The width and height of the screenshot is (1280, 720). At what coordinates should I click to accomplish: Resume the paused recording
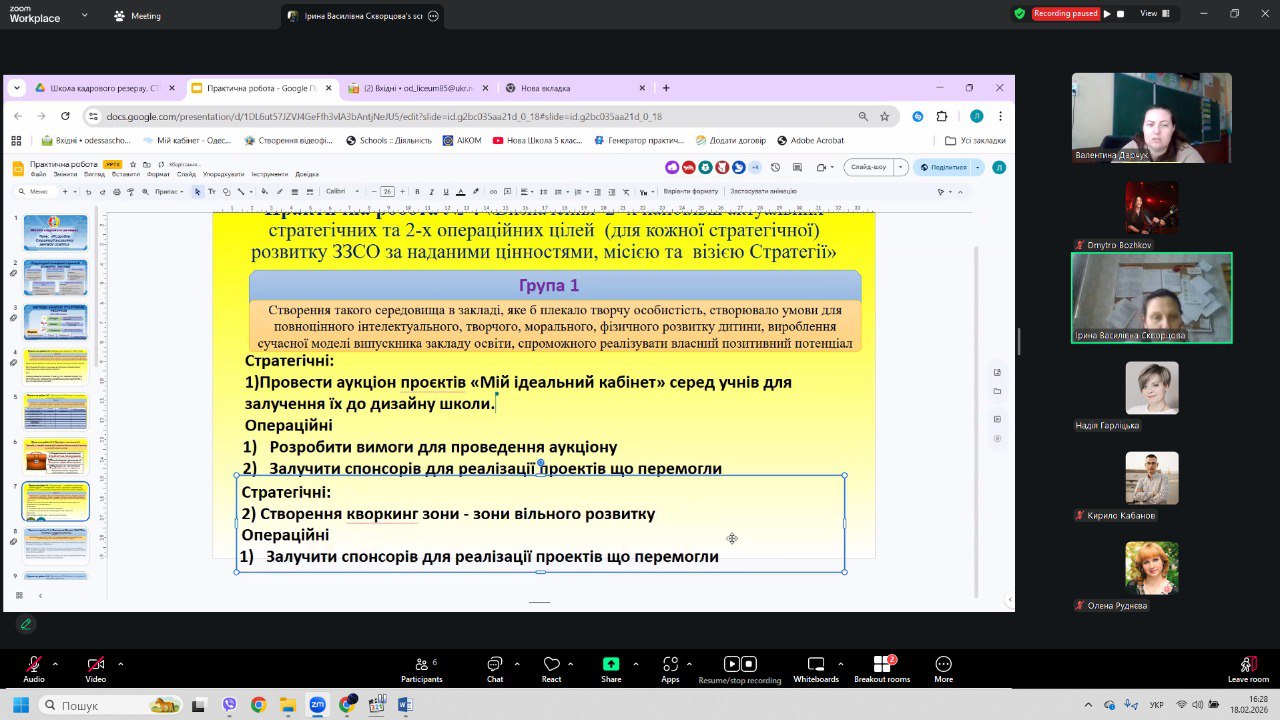click(x=1107, y=14)
